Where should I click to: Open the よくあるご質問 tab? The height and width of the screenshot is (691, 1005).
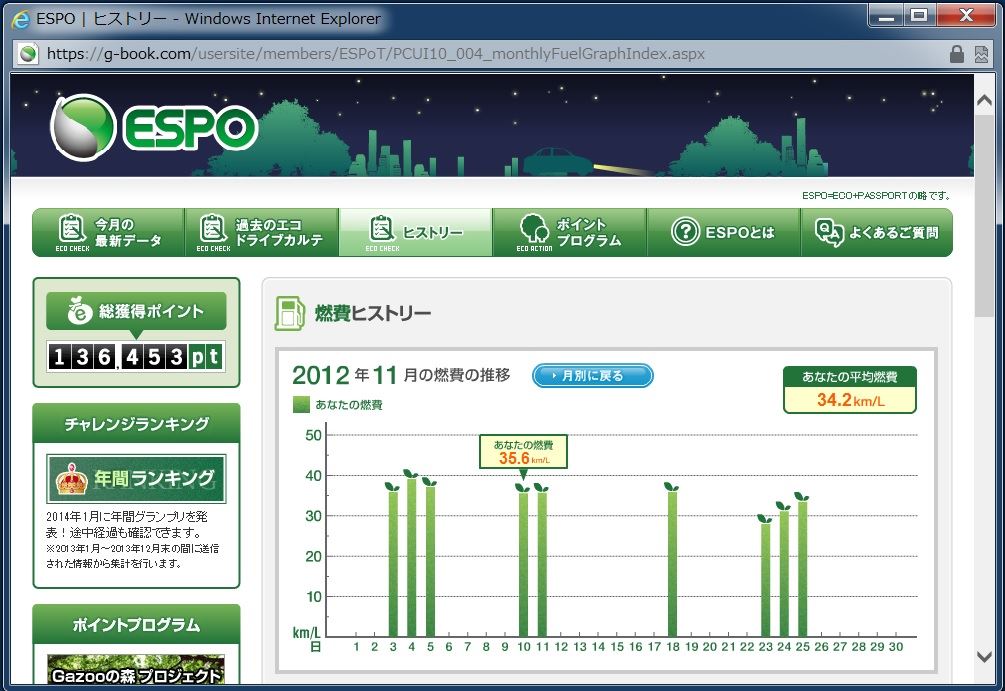pos(877,232)
